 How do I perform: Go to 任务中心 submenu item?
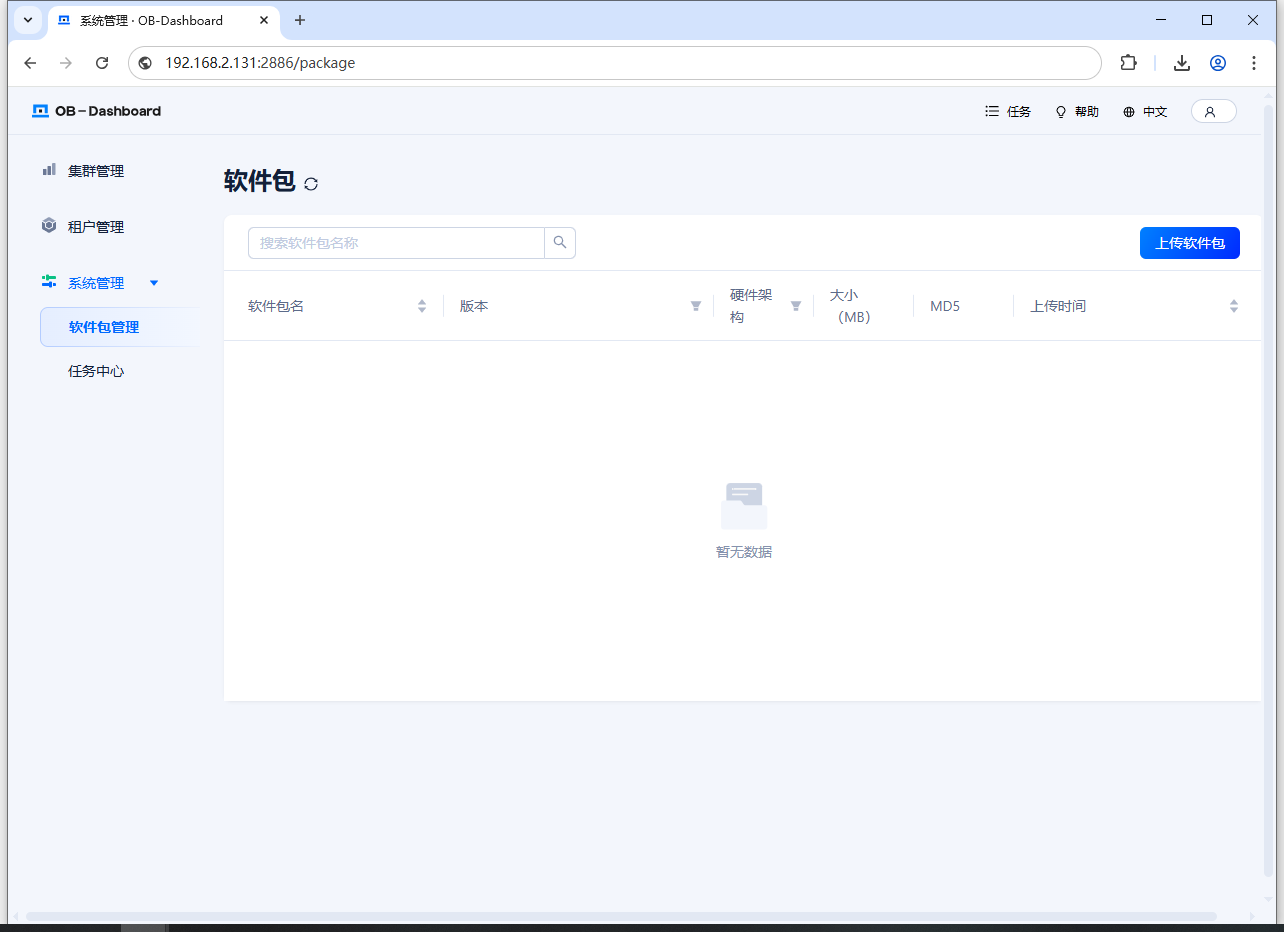pos(96,371)
